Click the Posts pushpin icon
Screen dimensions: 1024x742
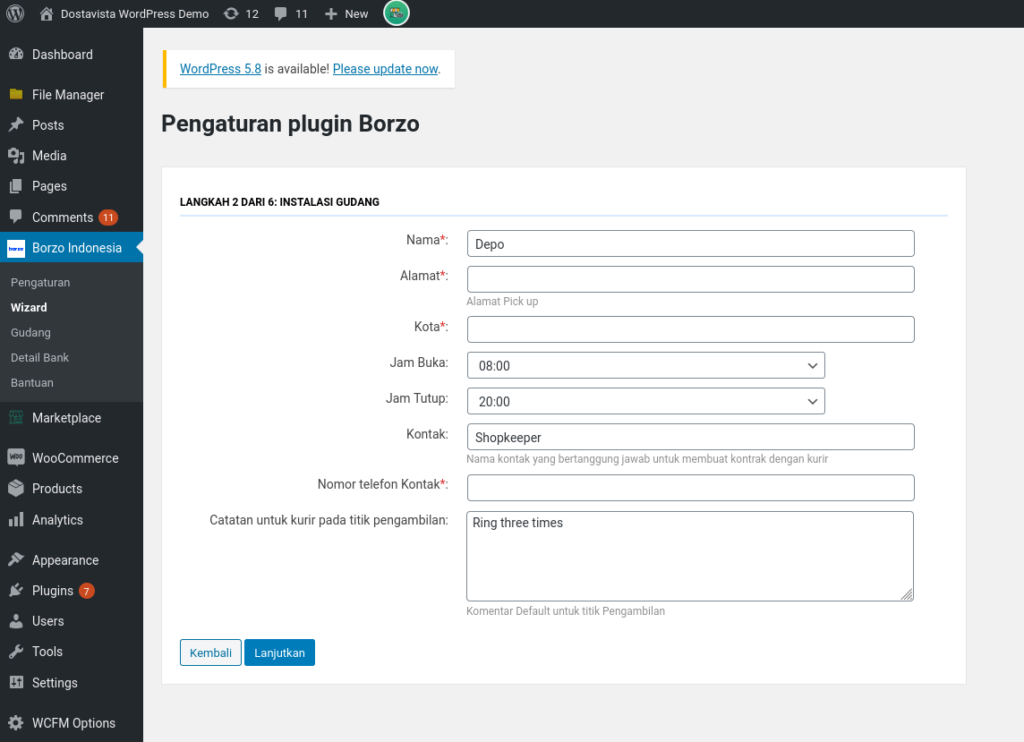pos(16,125)
